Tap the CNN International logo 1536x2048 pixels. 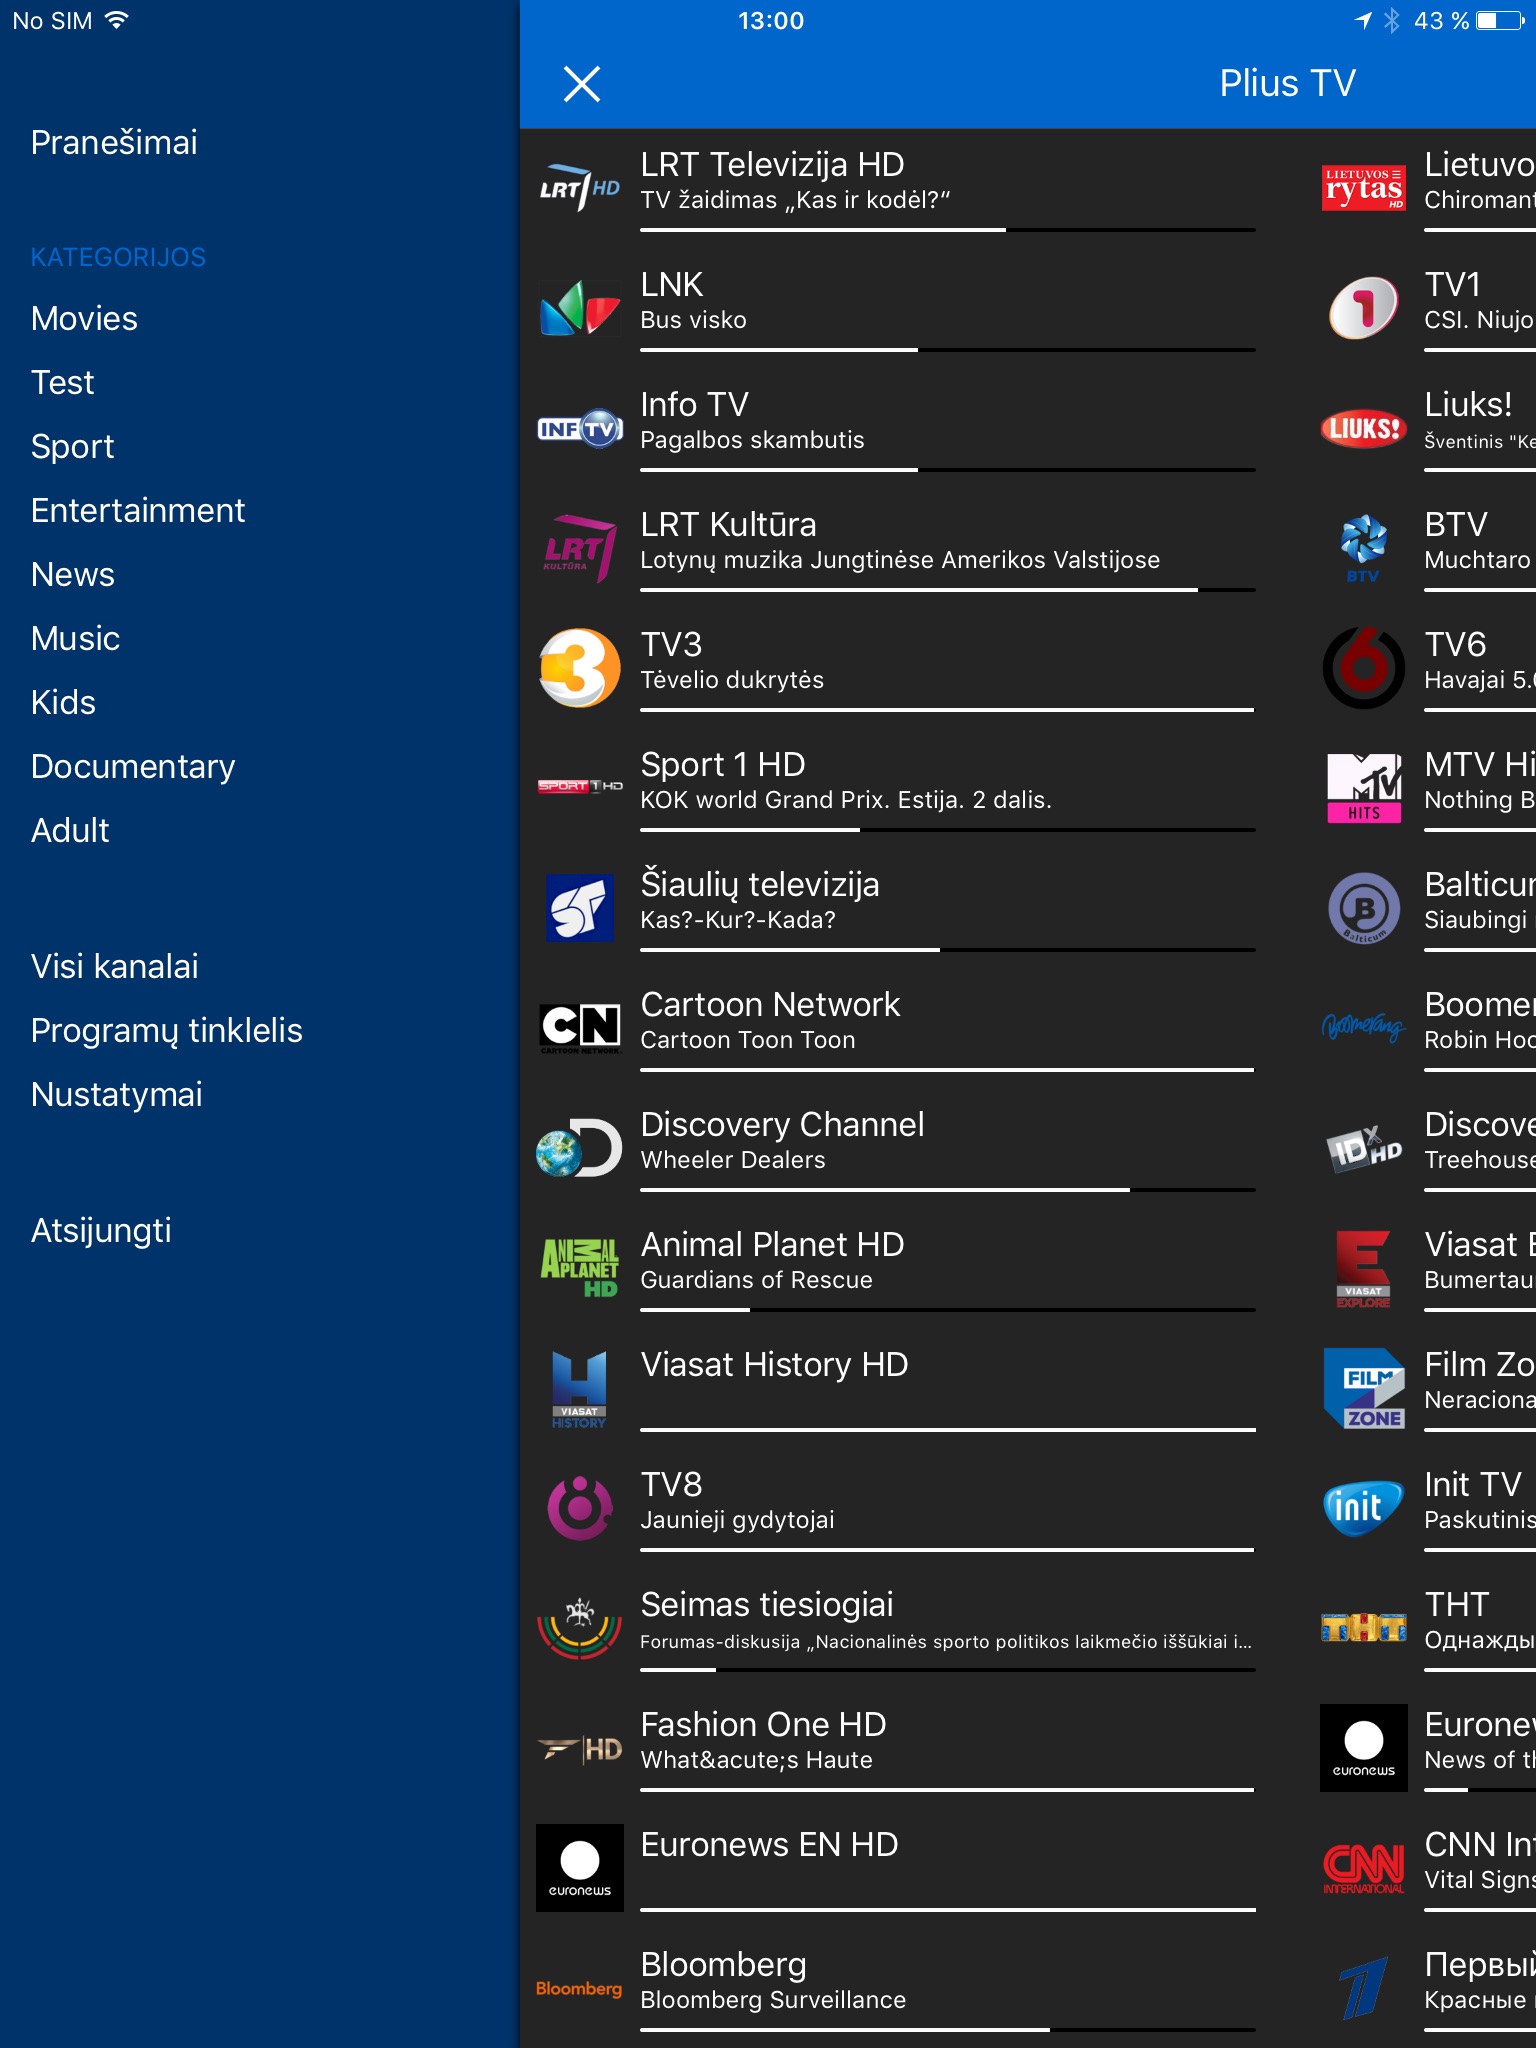point(1364,1868)
